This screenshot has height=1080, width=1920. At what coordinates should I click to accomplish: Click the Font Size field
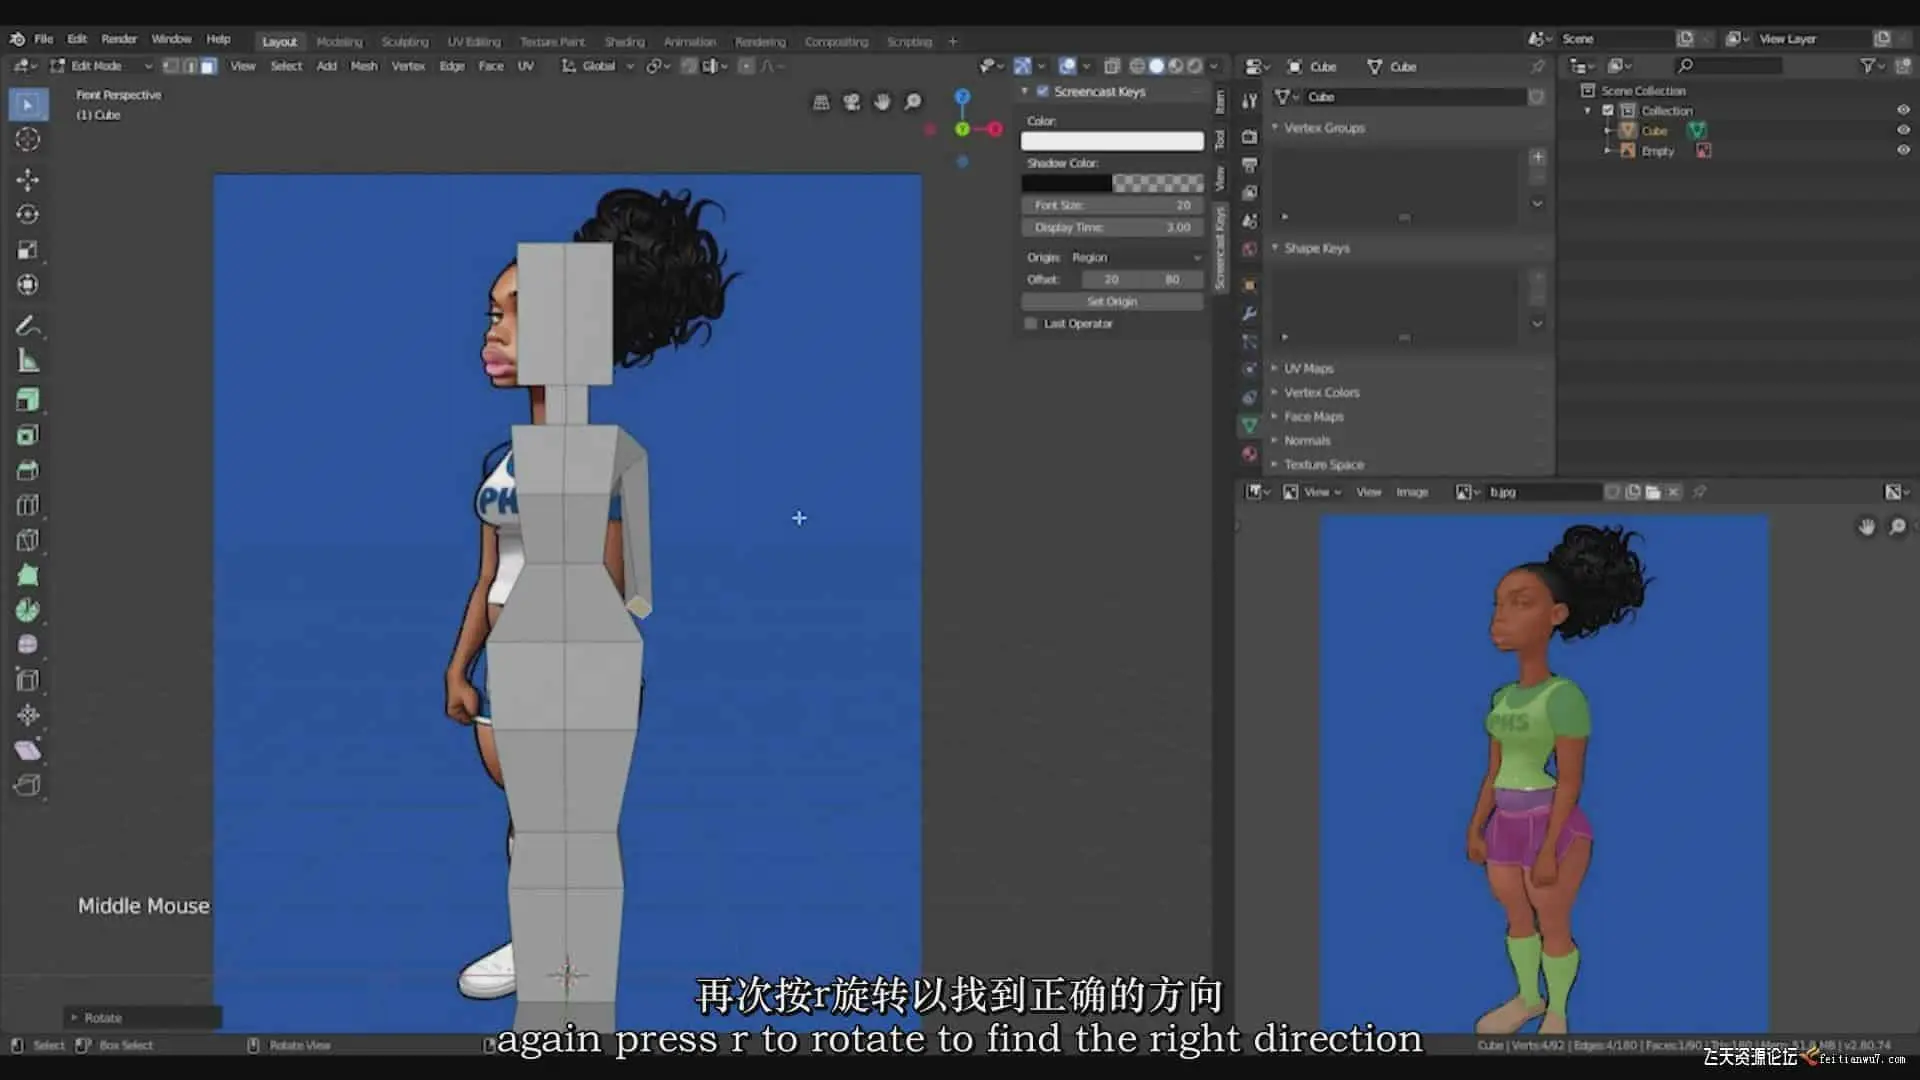[x=1111, y=205]
